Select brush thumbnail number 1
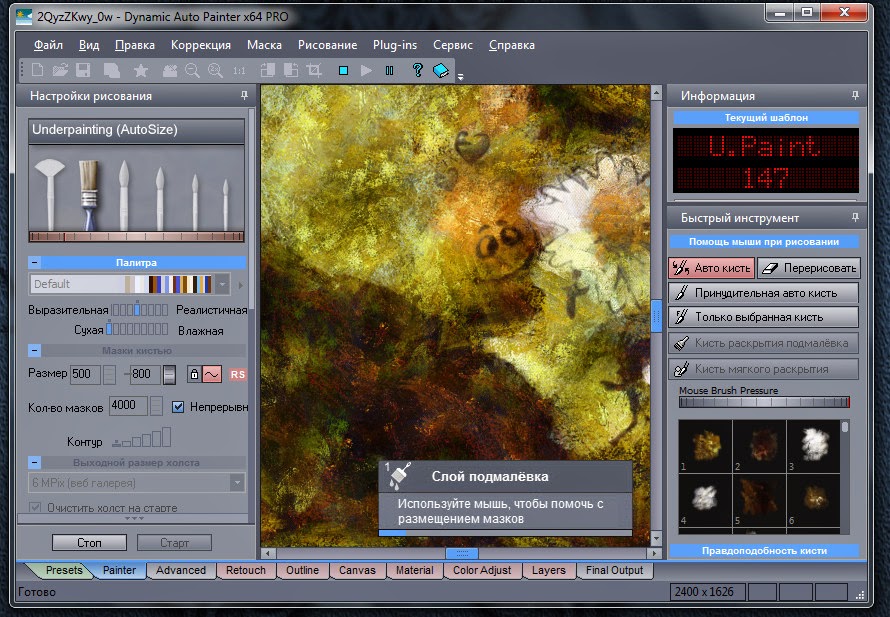Viewport: 890px width, 617px height. click(706, 446)
